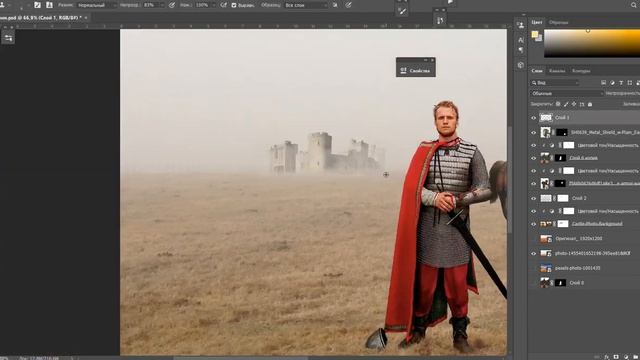Screen dimensions: 640x360
Task: Switch to the Образцы tab
Action: point(558,22)
